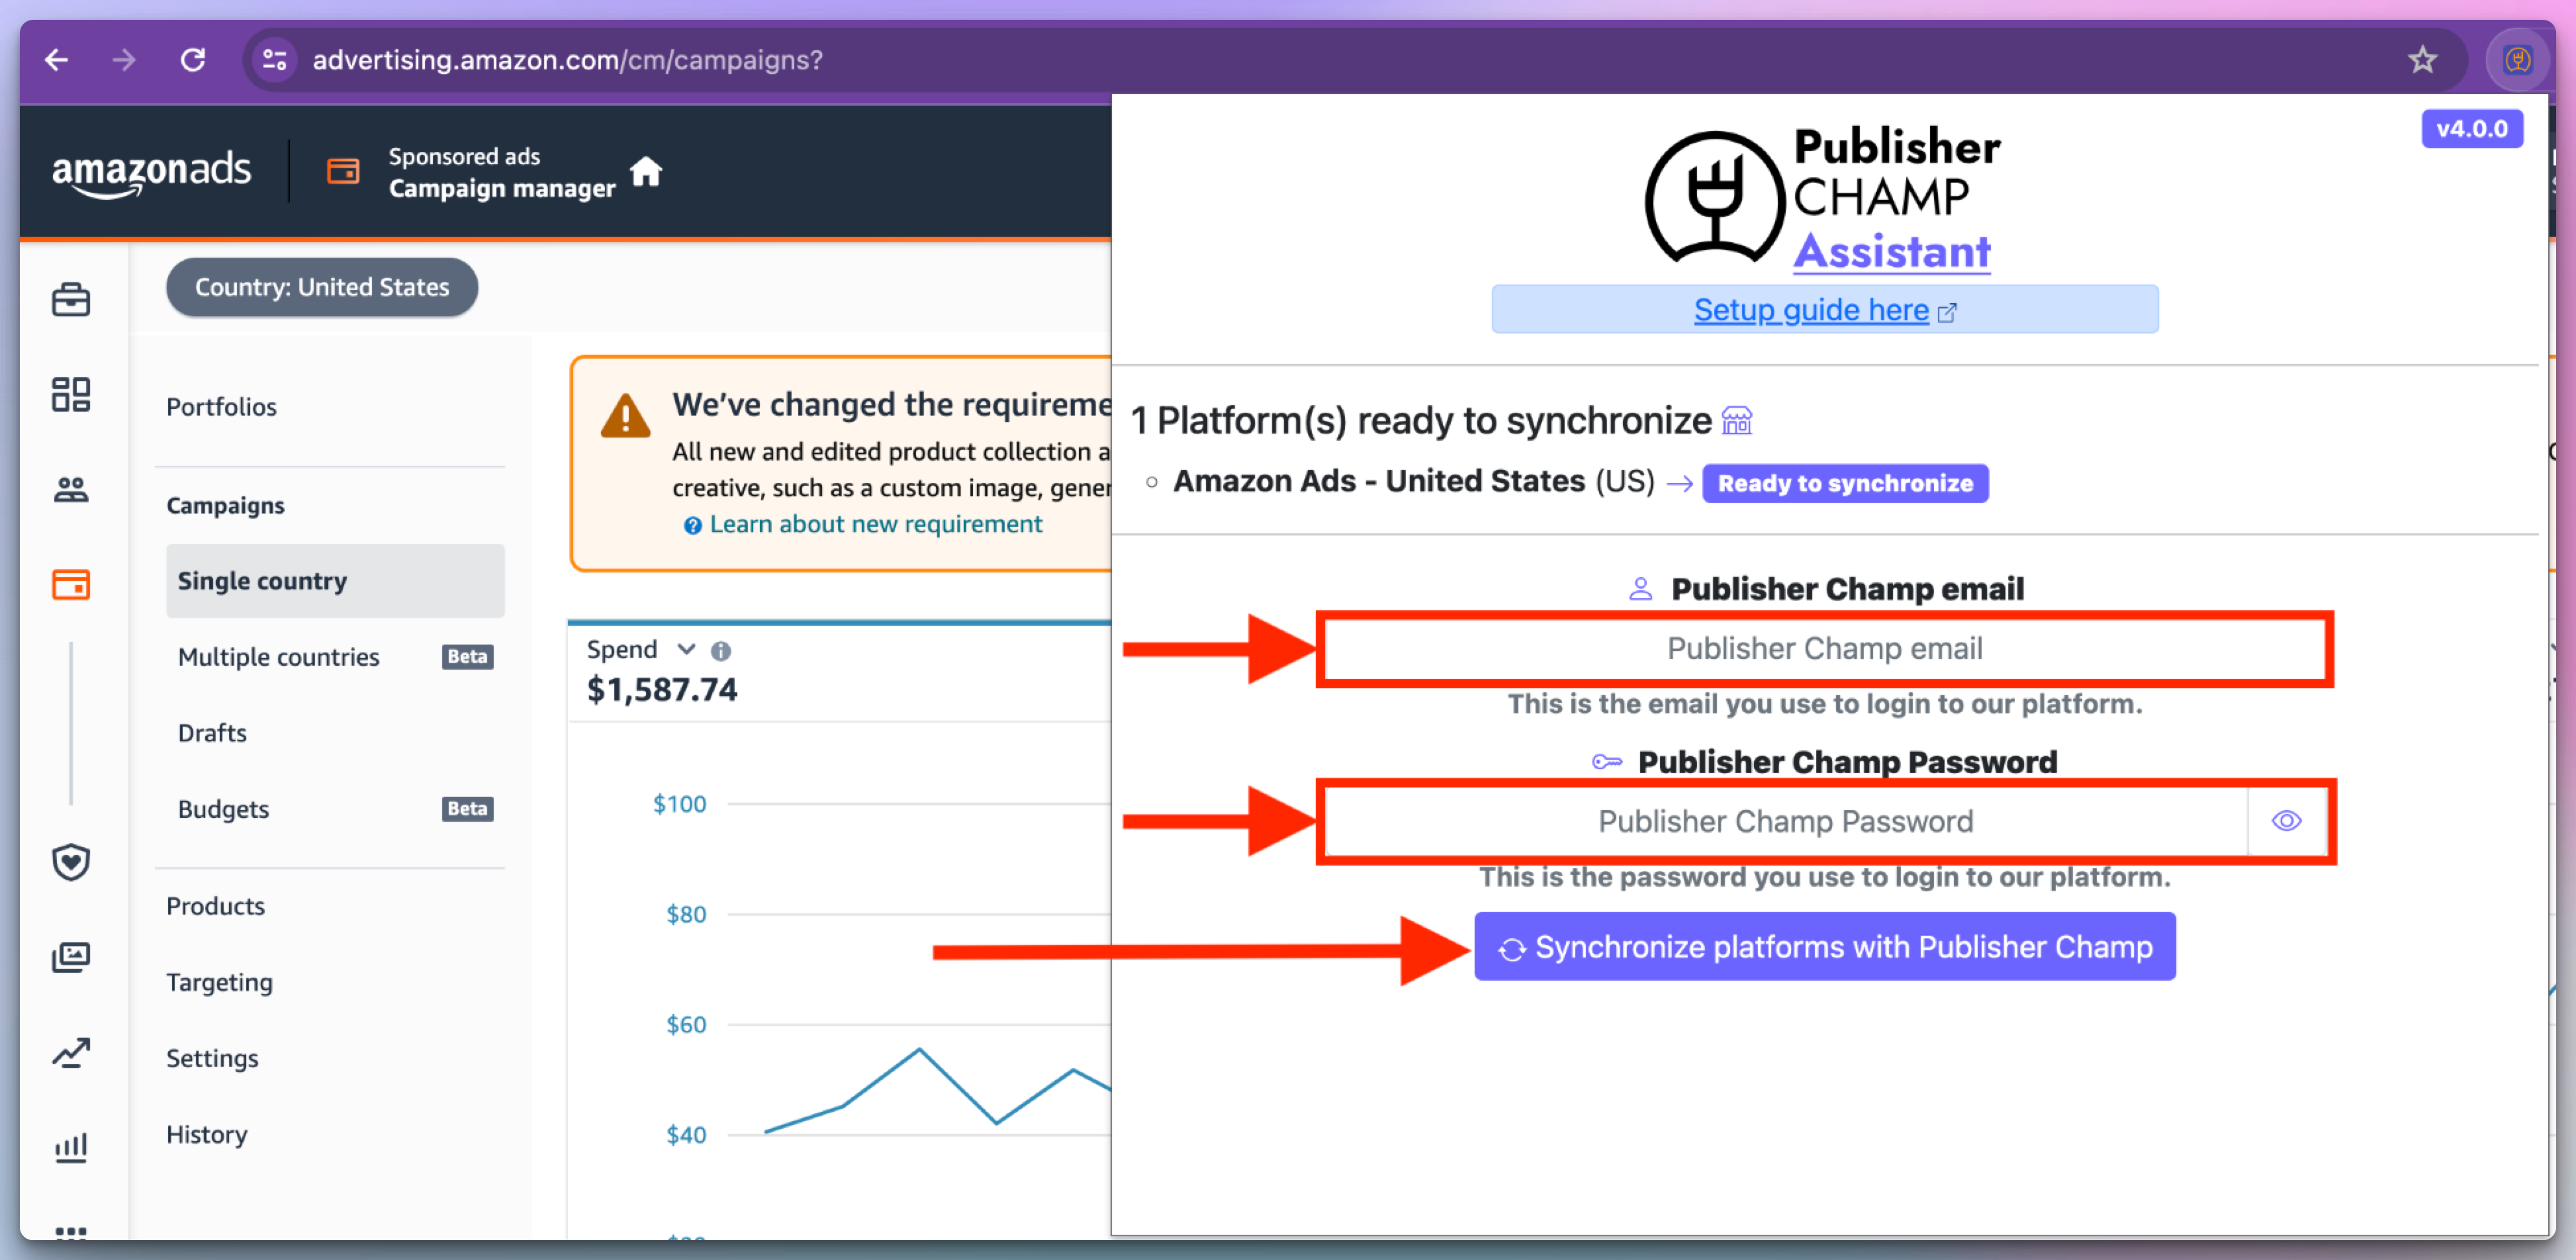Click the browser address bar URL
Image resolution: width=2576 pixels, height=1260 pixels.
(x=567, y=60)
